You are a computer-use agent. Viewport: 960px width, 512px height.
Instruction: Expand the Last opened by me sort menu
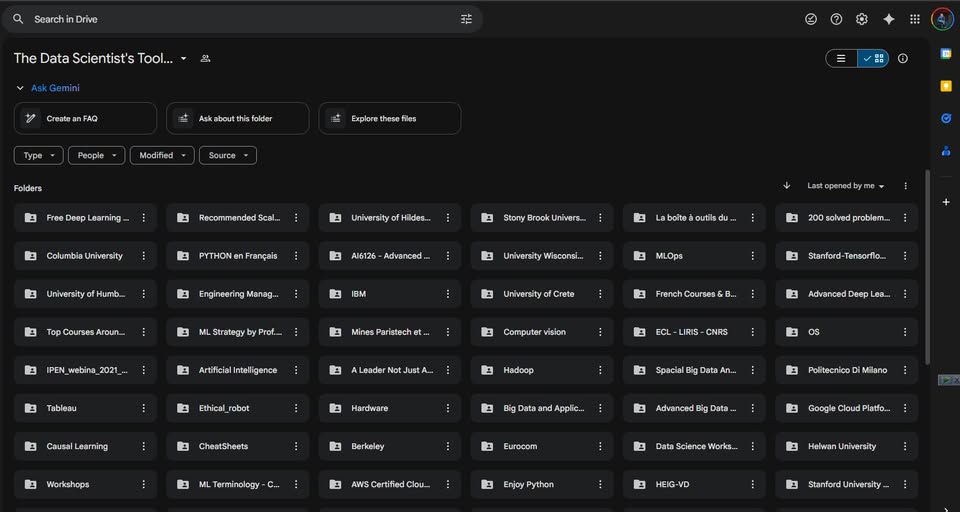pyautogui.click(x=846, y=186)
